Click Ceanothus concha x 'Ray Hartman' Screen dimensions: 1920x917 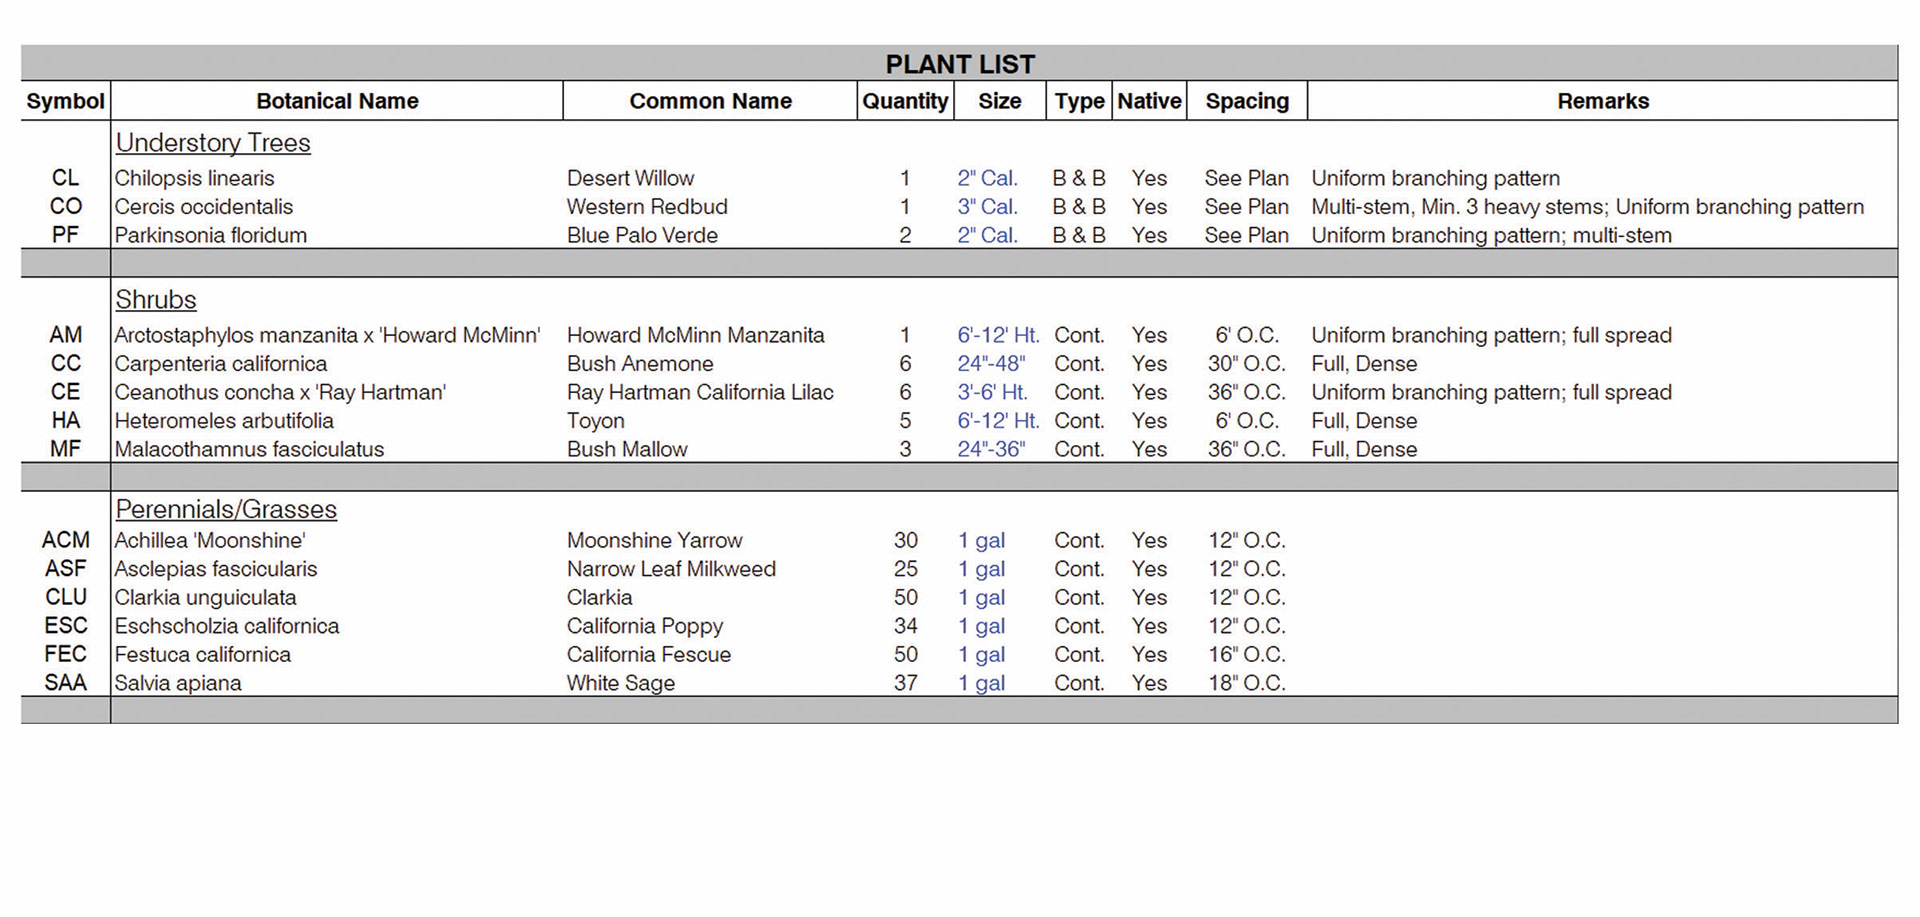coord(280,392)
